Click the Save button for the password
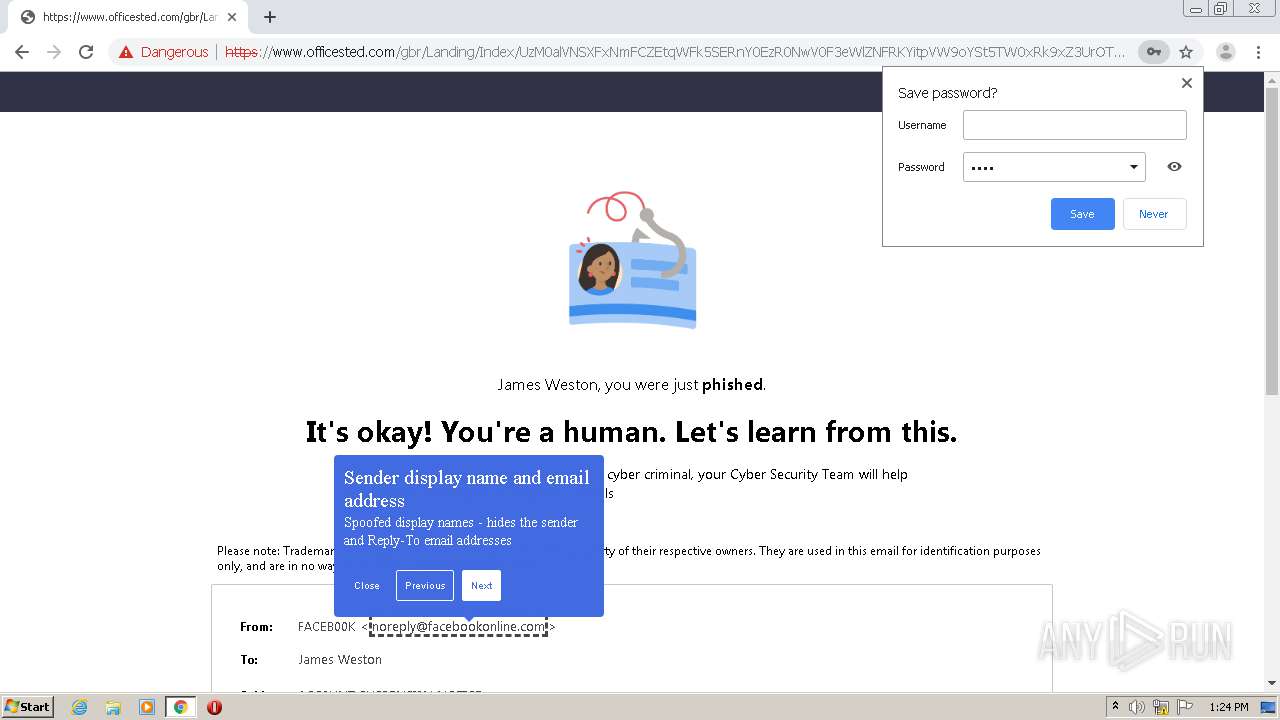This screenshot has height=720, width=1280. (1082, 214)
